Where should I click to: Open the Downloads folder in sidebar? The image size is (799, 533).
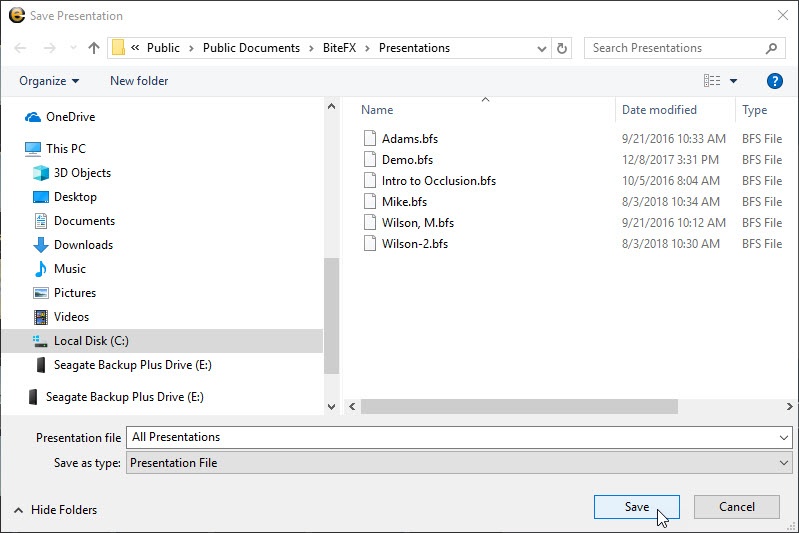83,245
